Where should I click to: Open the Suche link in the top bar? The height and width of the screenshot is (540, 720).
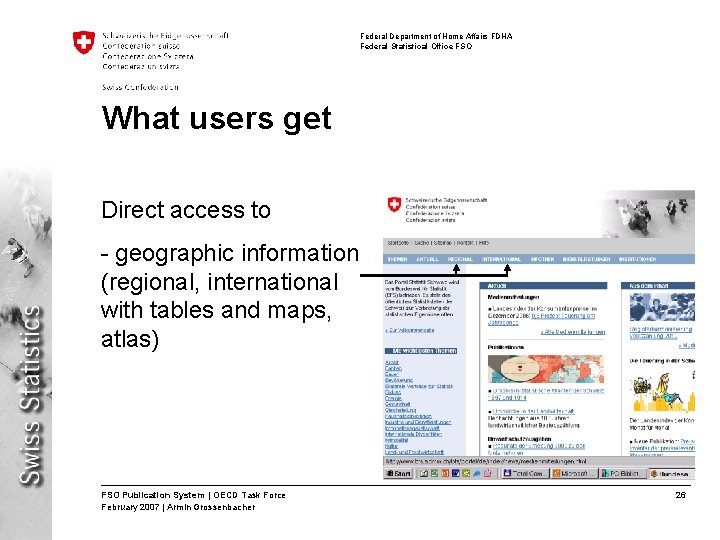point(422,243)
